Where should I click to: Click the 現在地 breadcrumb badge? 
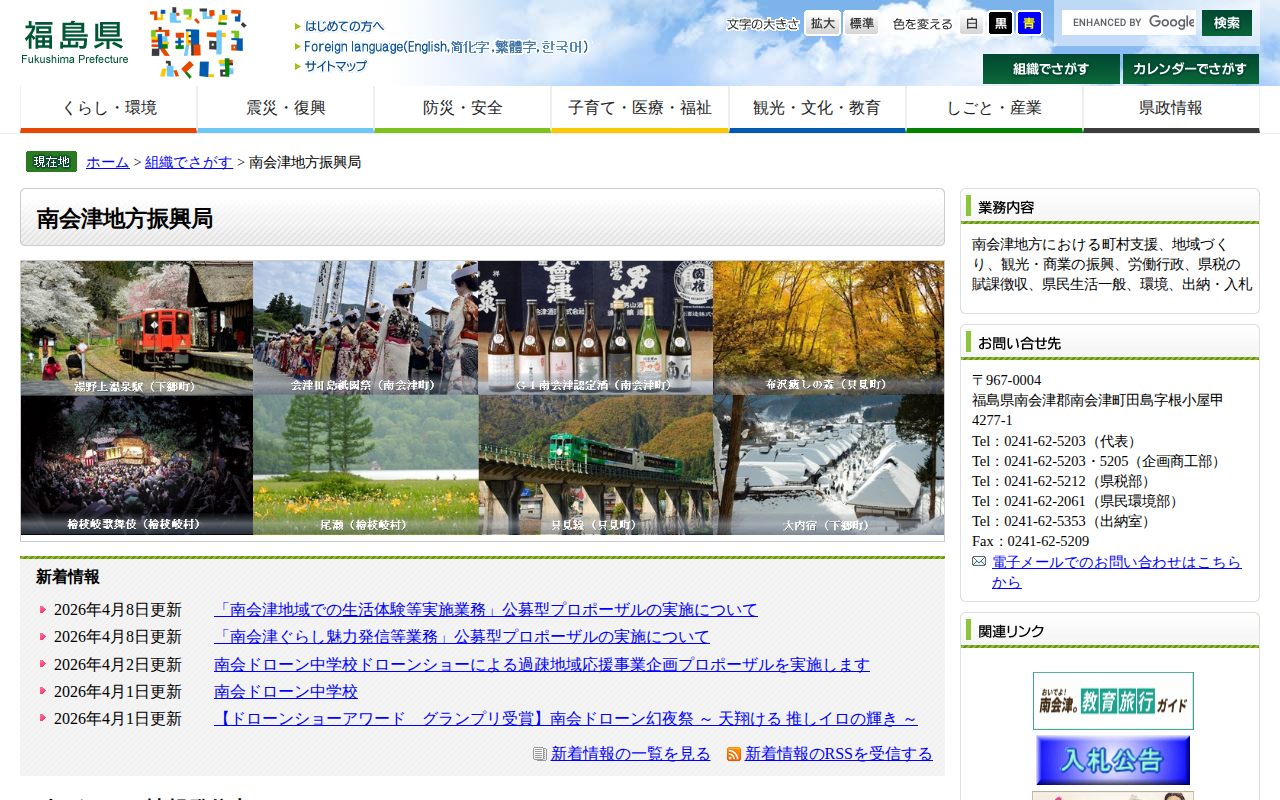pyautogui.click(x=51, y=162)
